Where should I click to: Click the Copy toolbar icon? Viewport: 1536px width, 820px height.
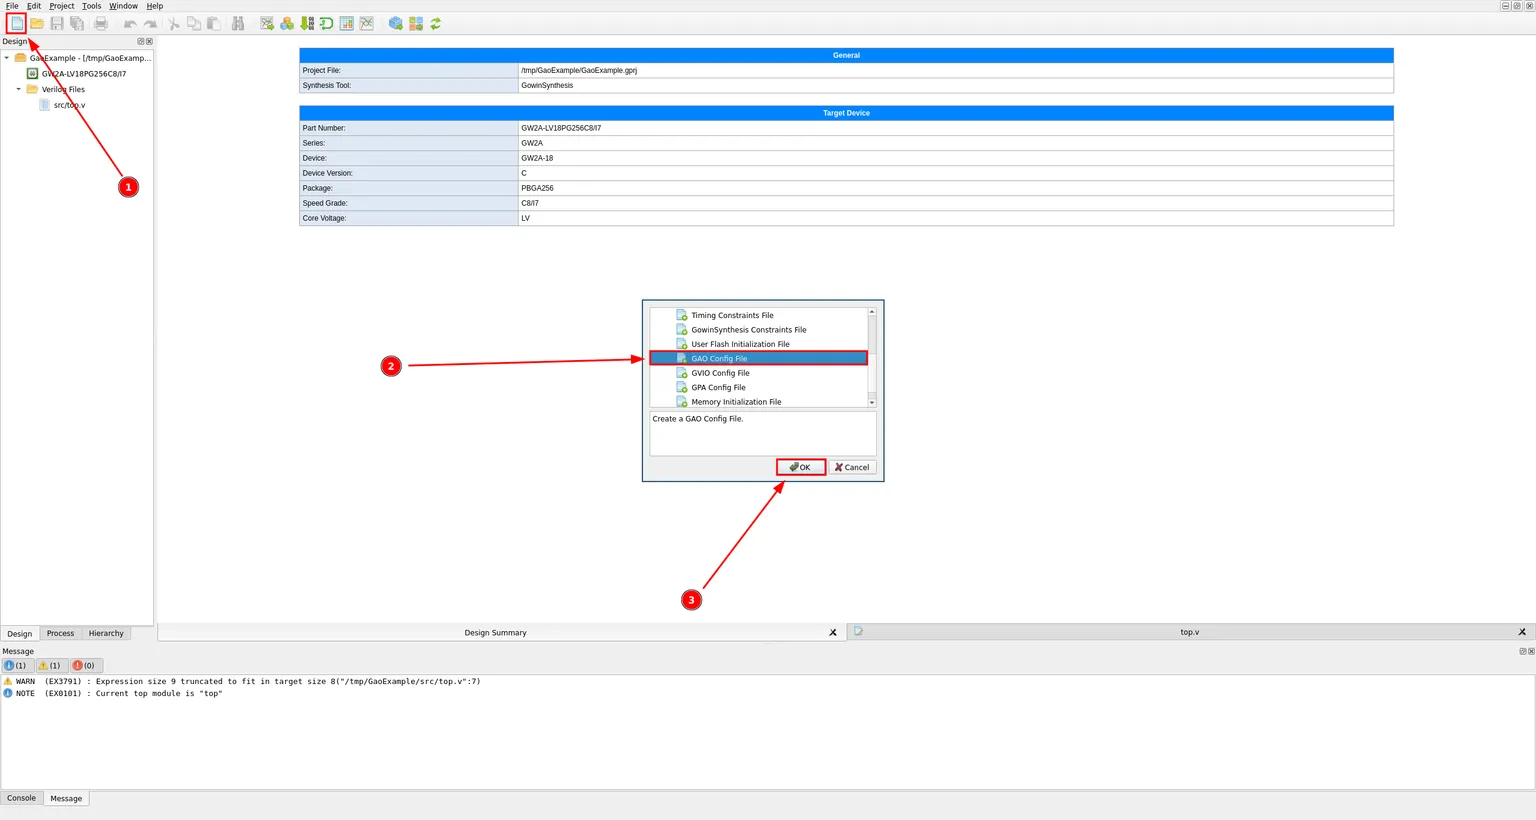coord(194,23)
